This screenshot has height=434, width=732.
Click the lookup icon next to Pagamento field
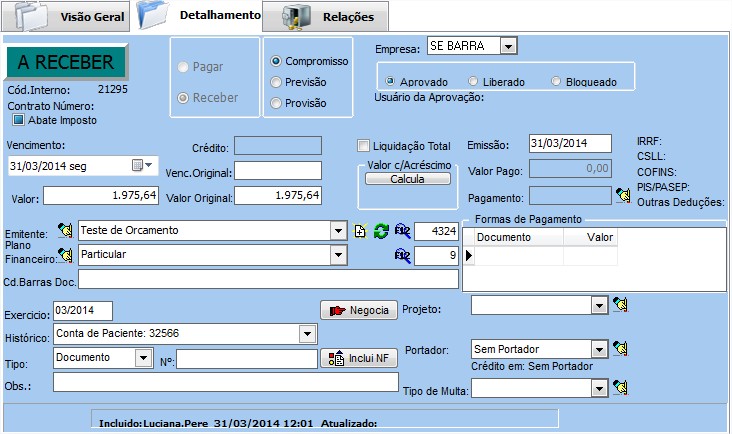[x=621, y=195]
